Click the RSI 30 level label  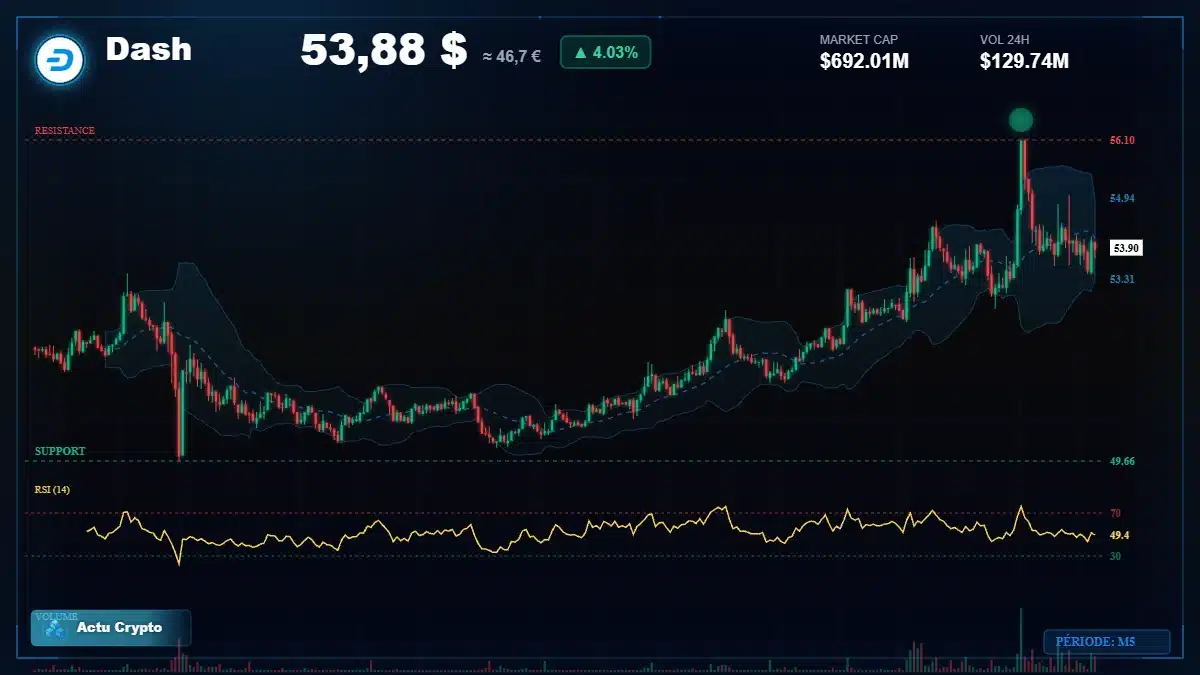coord(1115,556)
